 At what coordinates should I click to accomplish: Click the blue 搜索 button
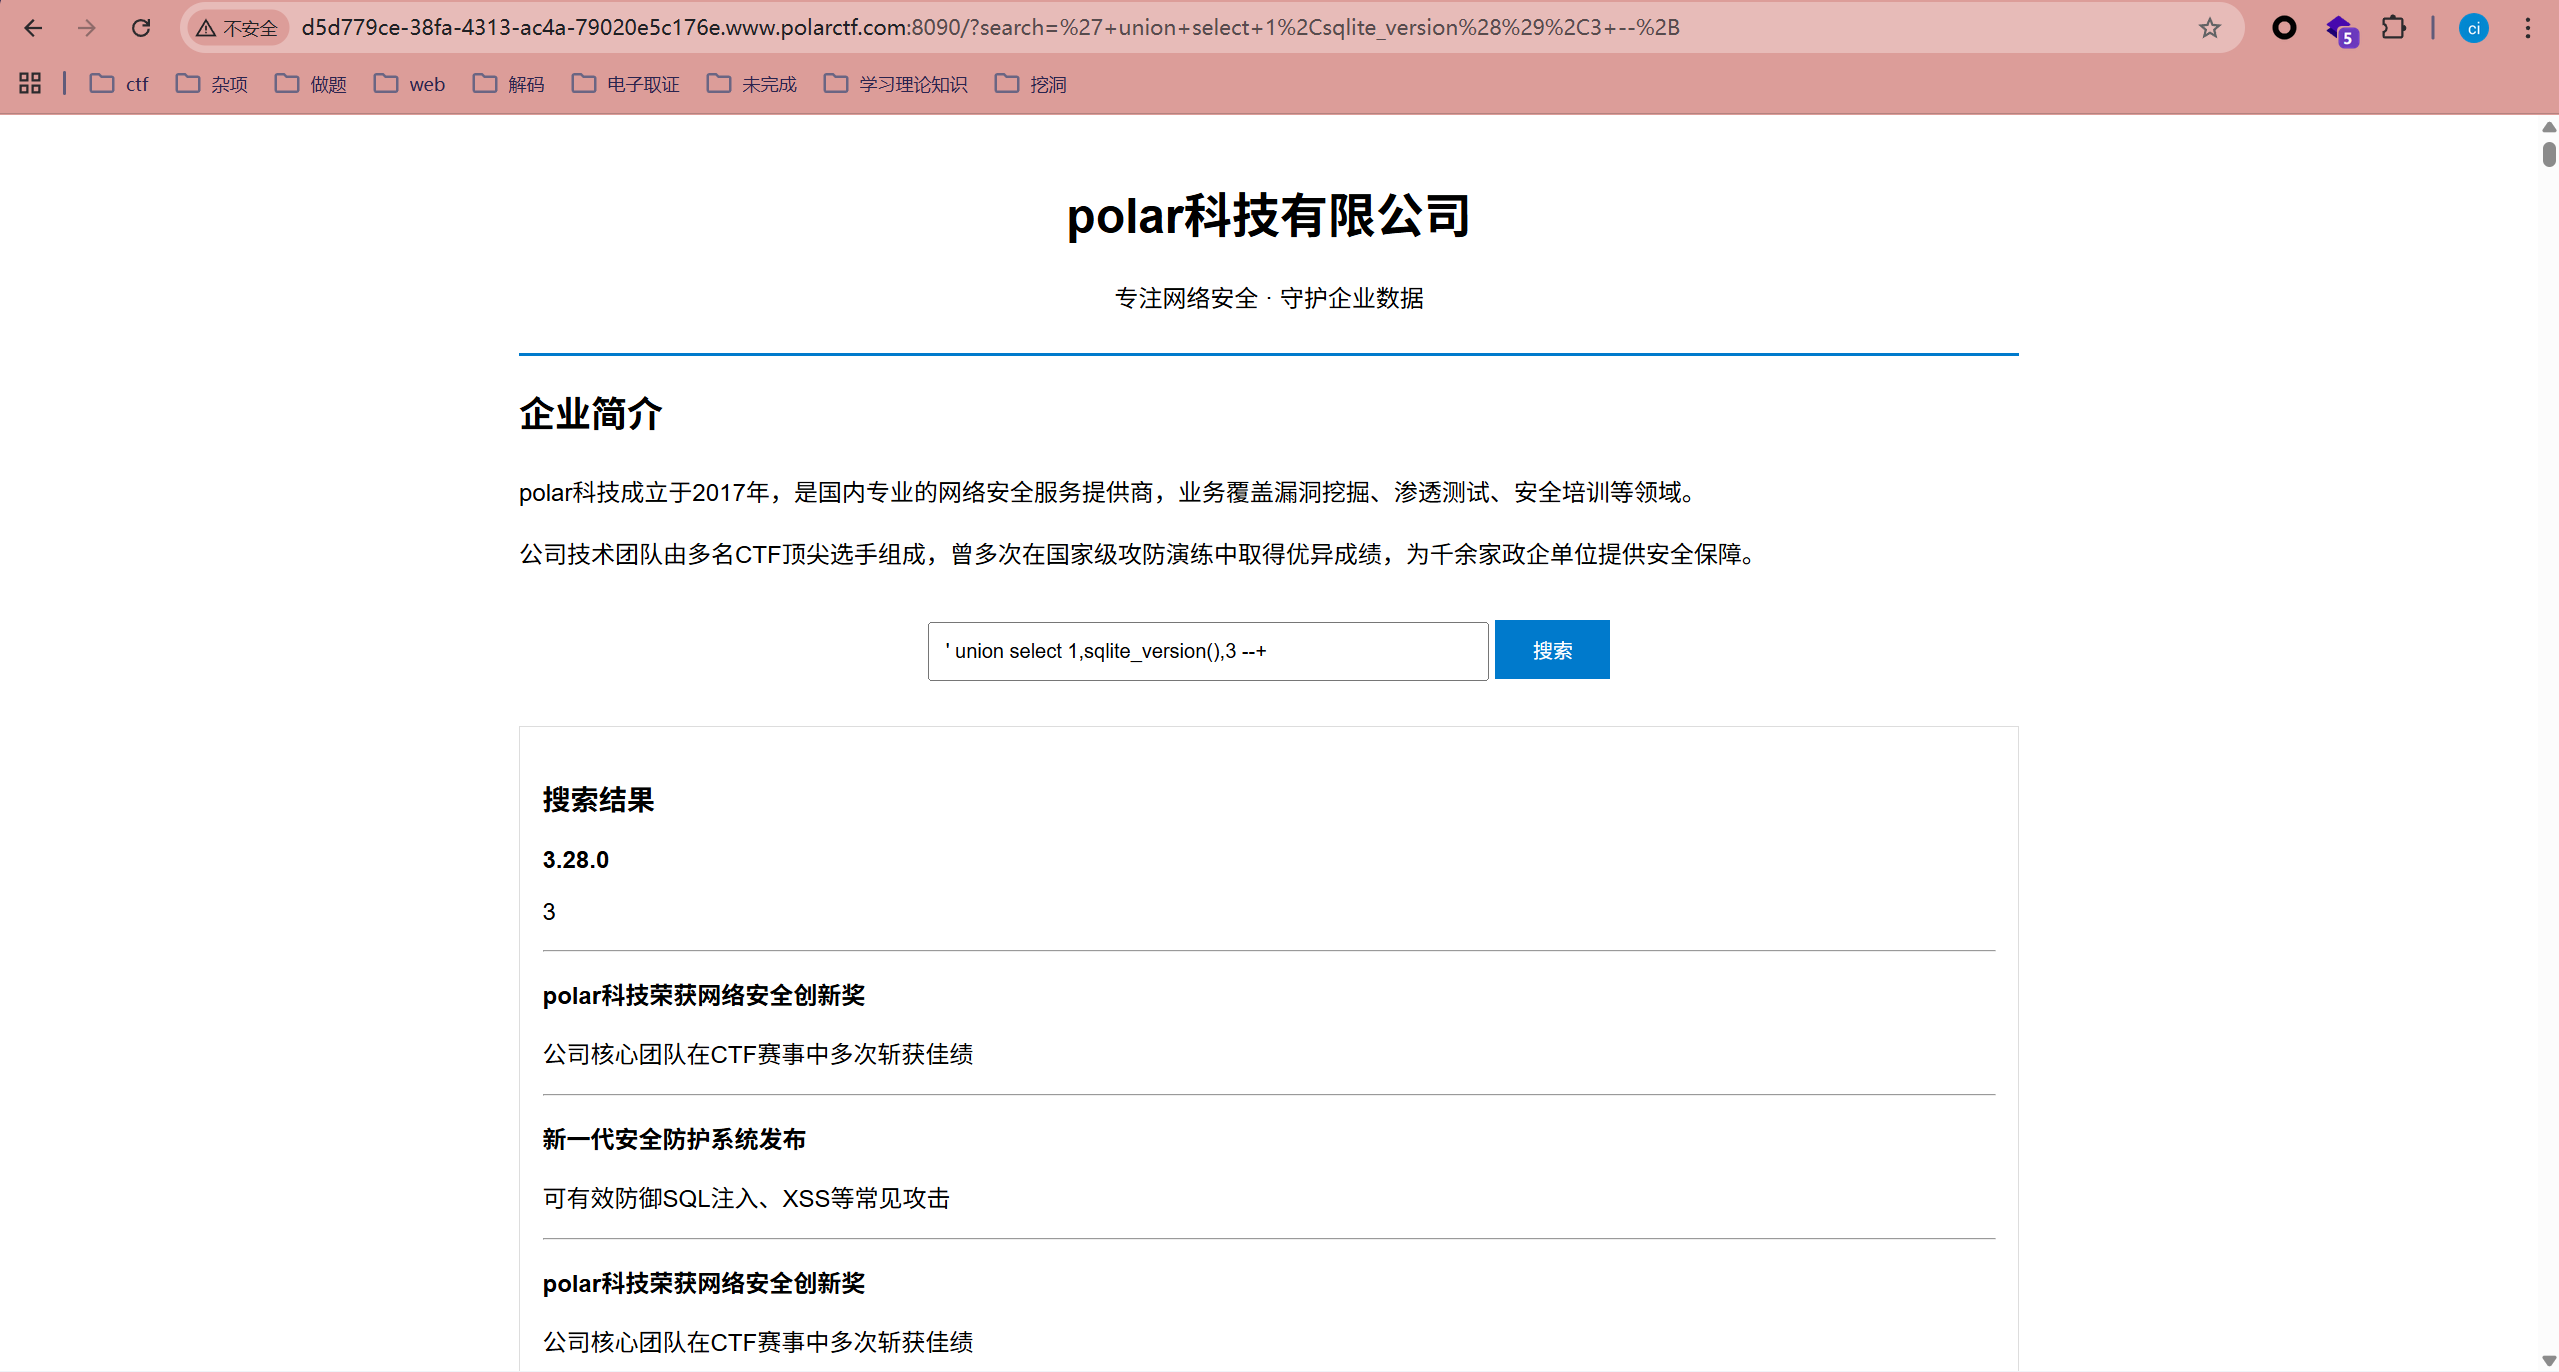(1551, 650)
